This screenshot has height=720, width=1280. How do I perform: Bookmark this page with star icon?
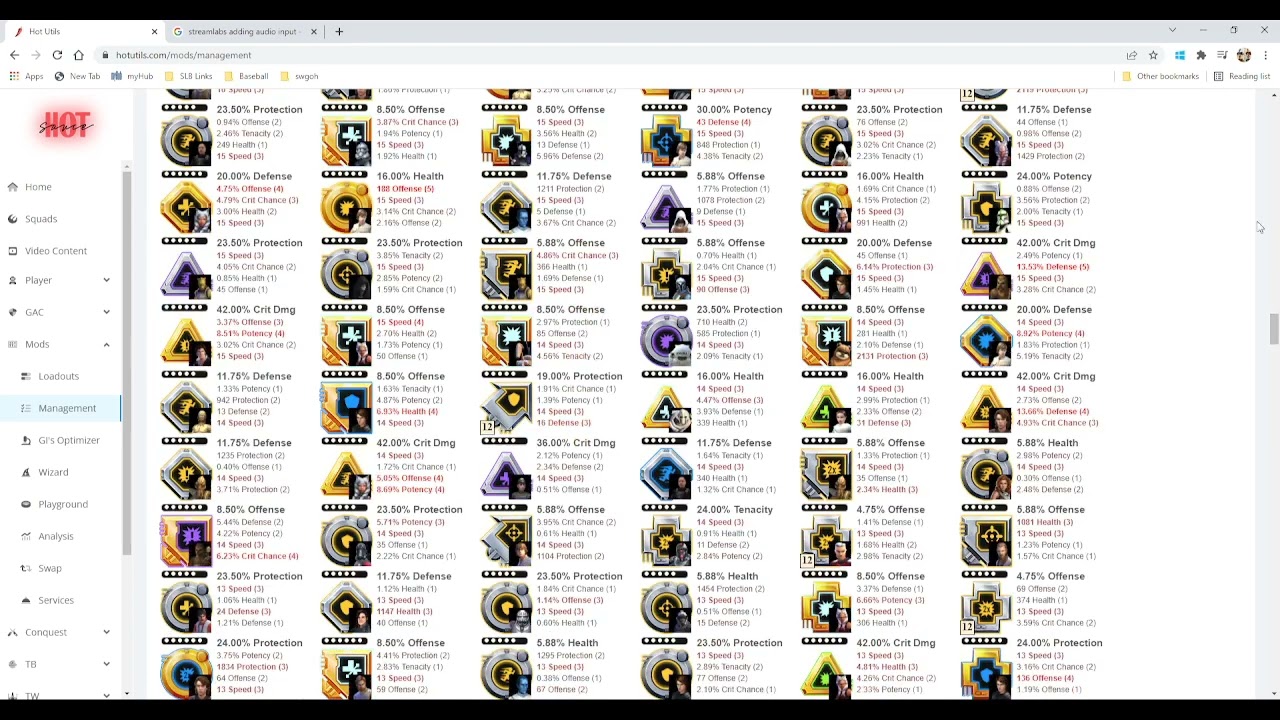pos(1153,55)
